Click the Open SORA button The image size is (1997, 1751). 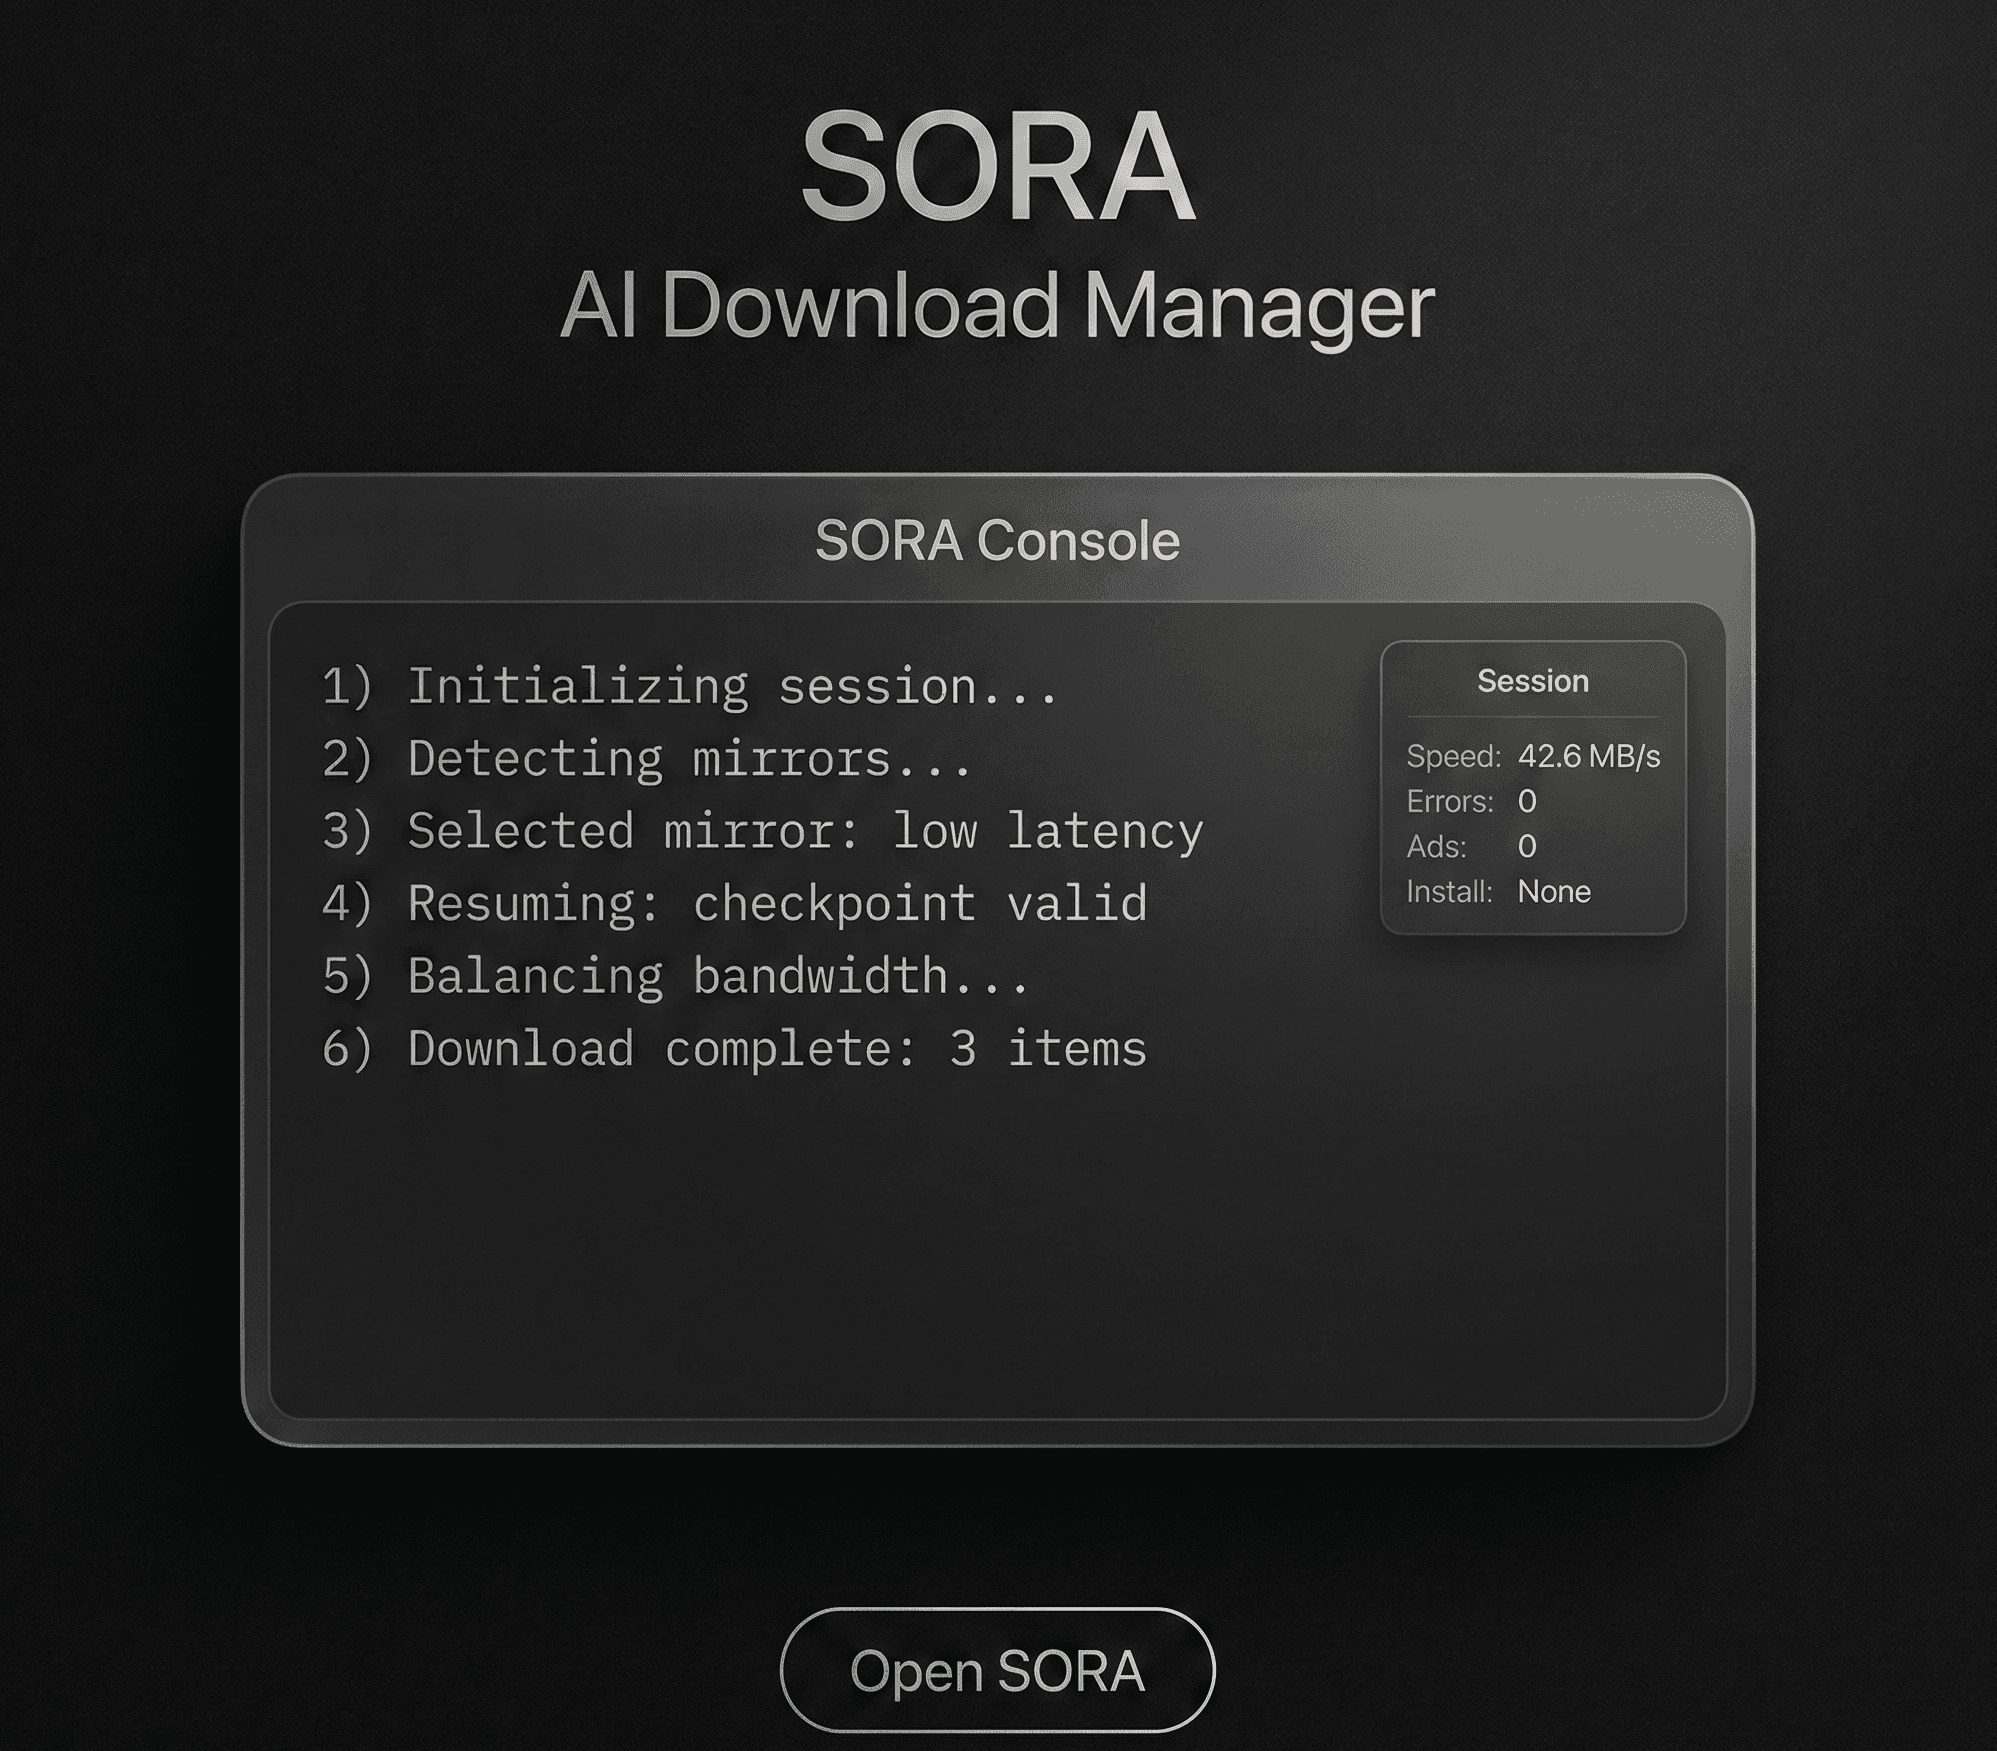tap(997, 1670)
